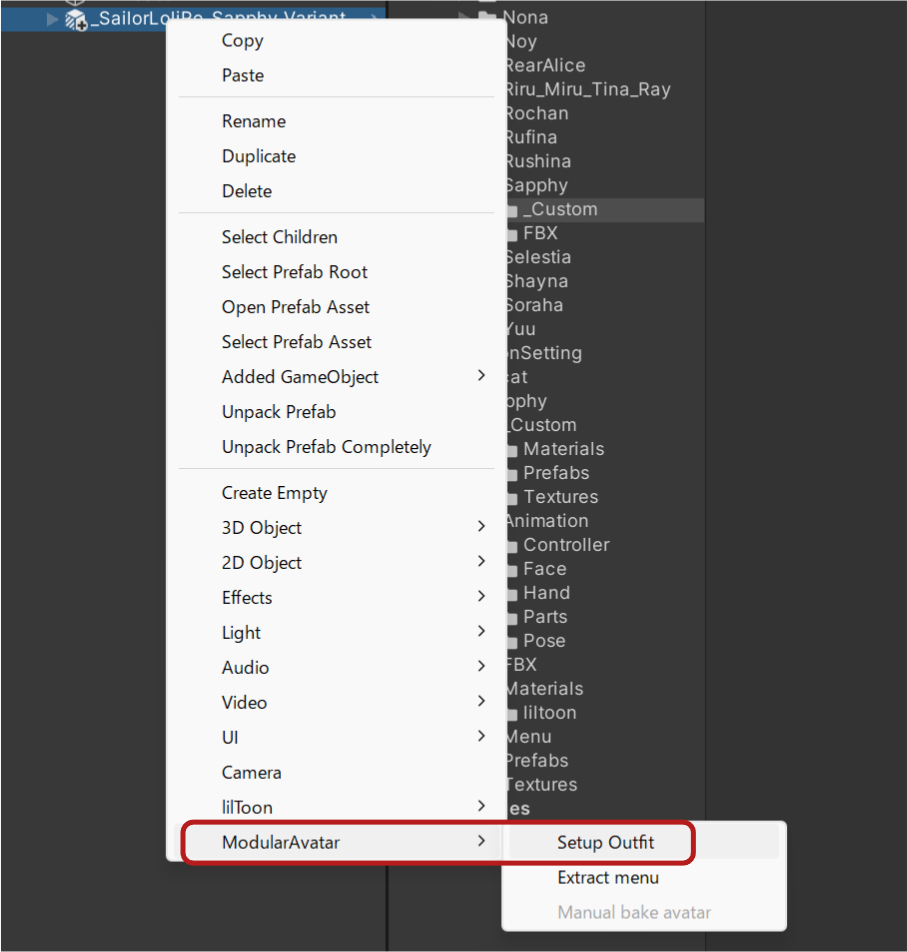Open the lilToon submenu
907x952 pixels.
[x=337, y=808]
